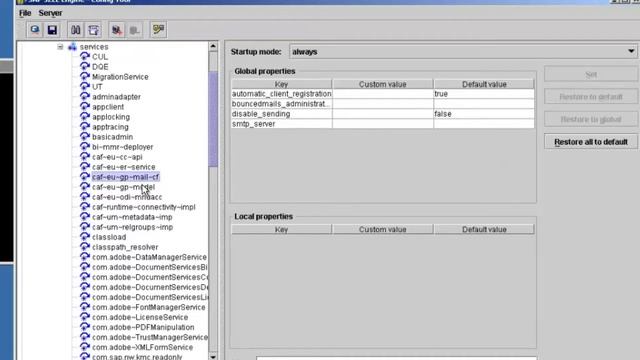Image resolution: width=640 pixels, height=360 pixels.
Task: Click the Key header in Global properties
Action: [x=281, y=84]
